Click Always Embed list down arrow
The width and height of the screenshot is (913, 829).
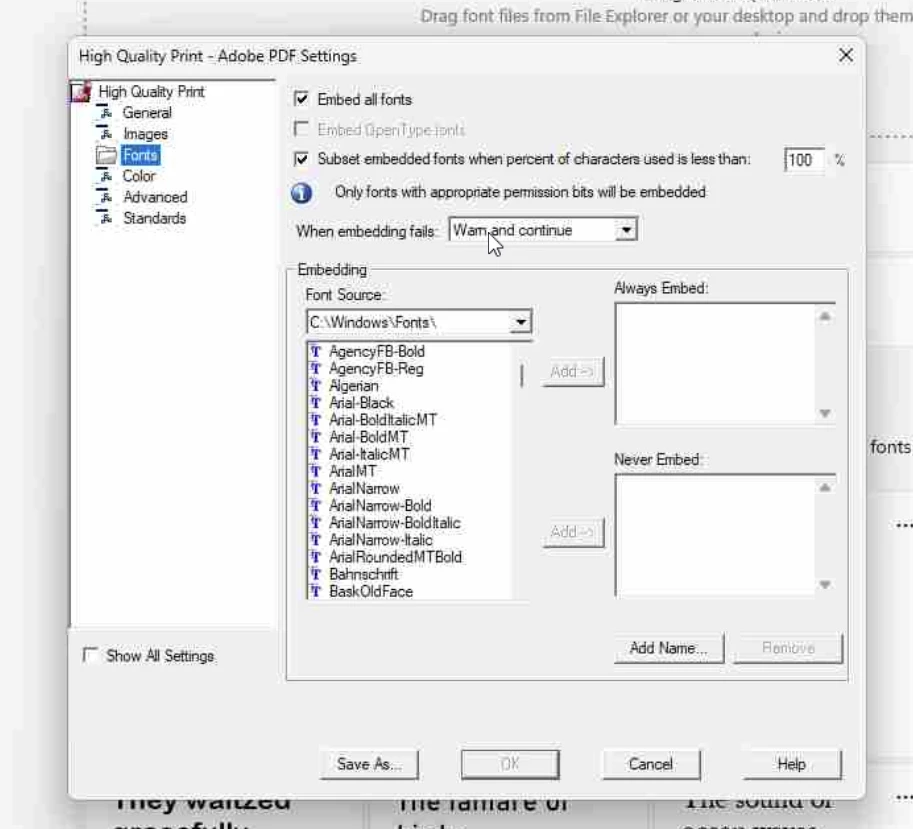(x=825, y=413)
